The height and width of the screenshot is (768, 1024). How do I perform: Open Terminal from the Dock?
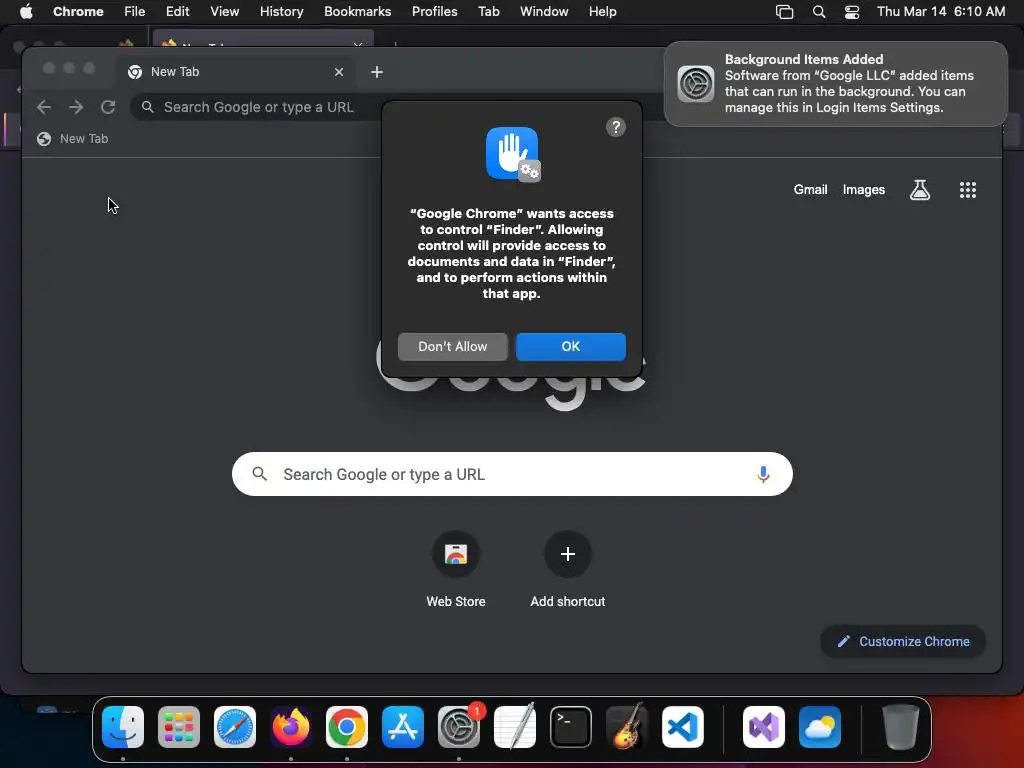571,727
